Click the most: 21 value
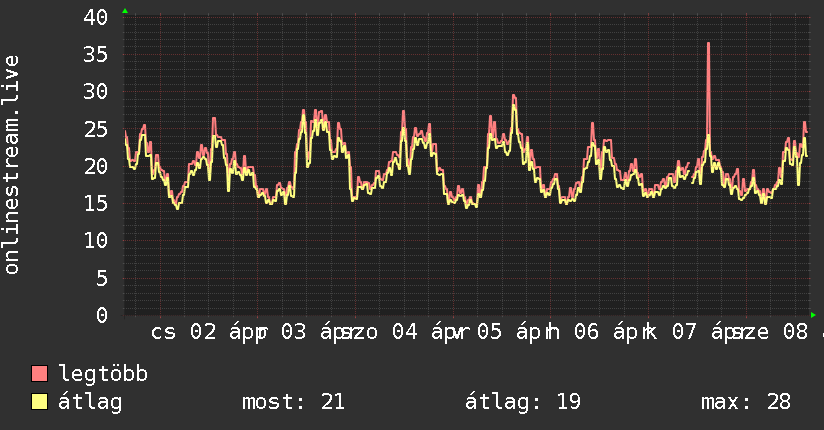Image resolution: width=824 pixels, height=430 pixels. pos(293,402)
